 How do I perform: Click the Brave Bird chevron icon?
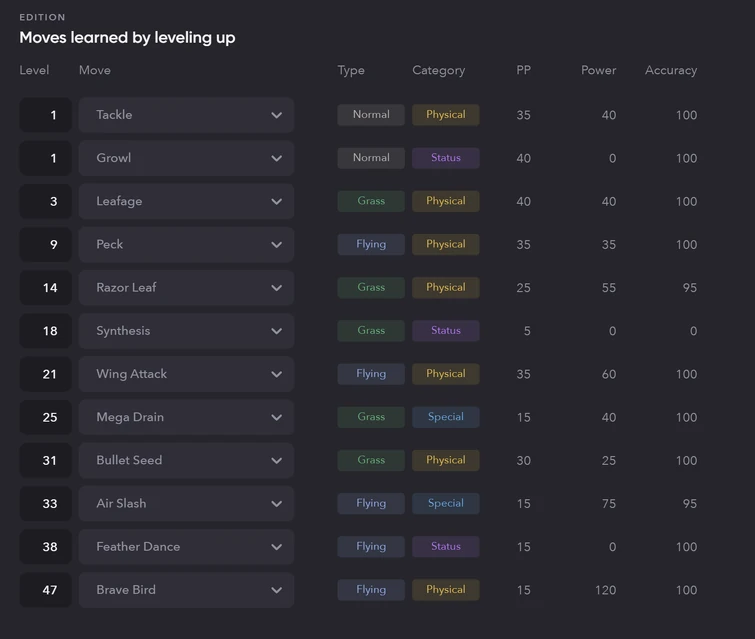pyautogui.click(x=276, y=590)
